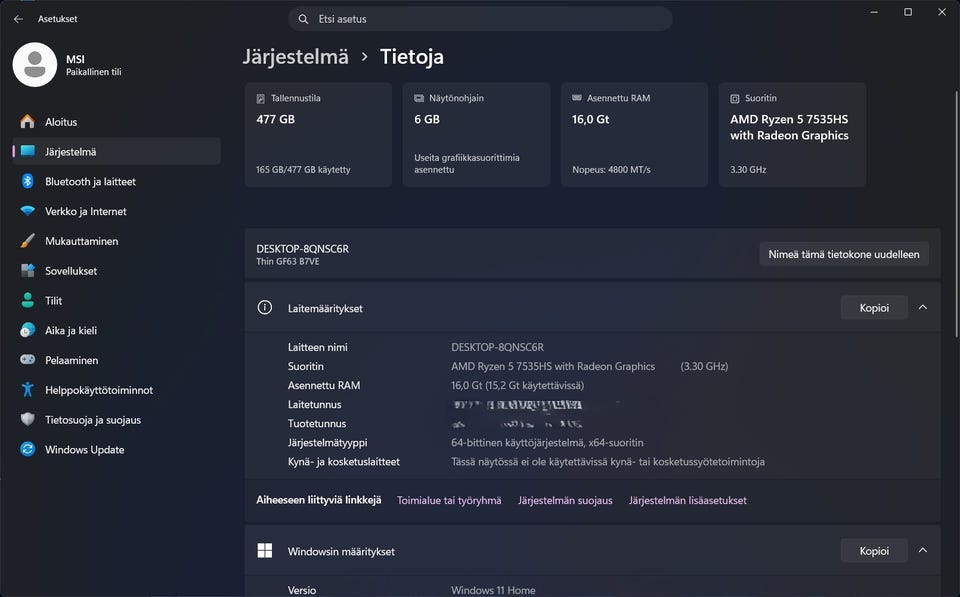This screenshot has width=960, height=597.
Task: Click the Windows logo beside Windowsin määritykset
Action: [264, 550]
